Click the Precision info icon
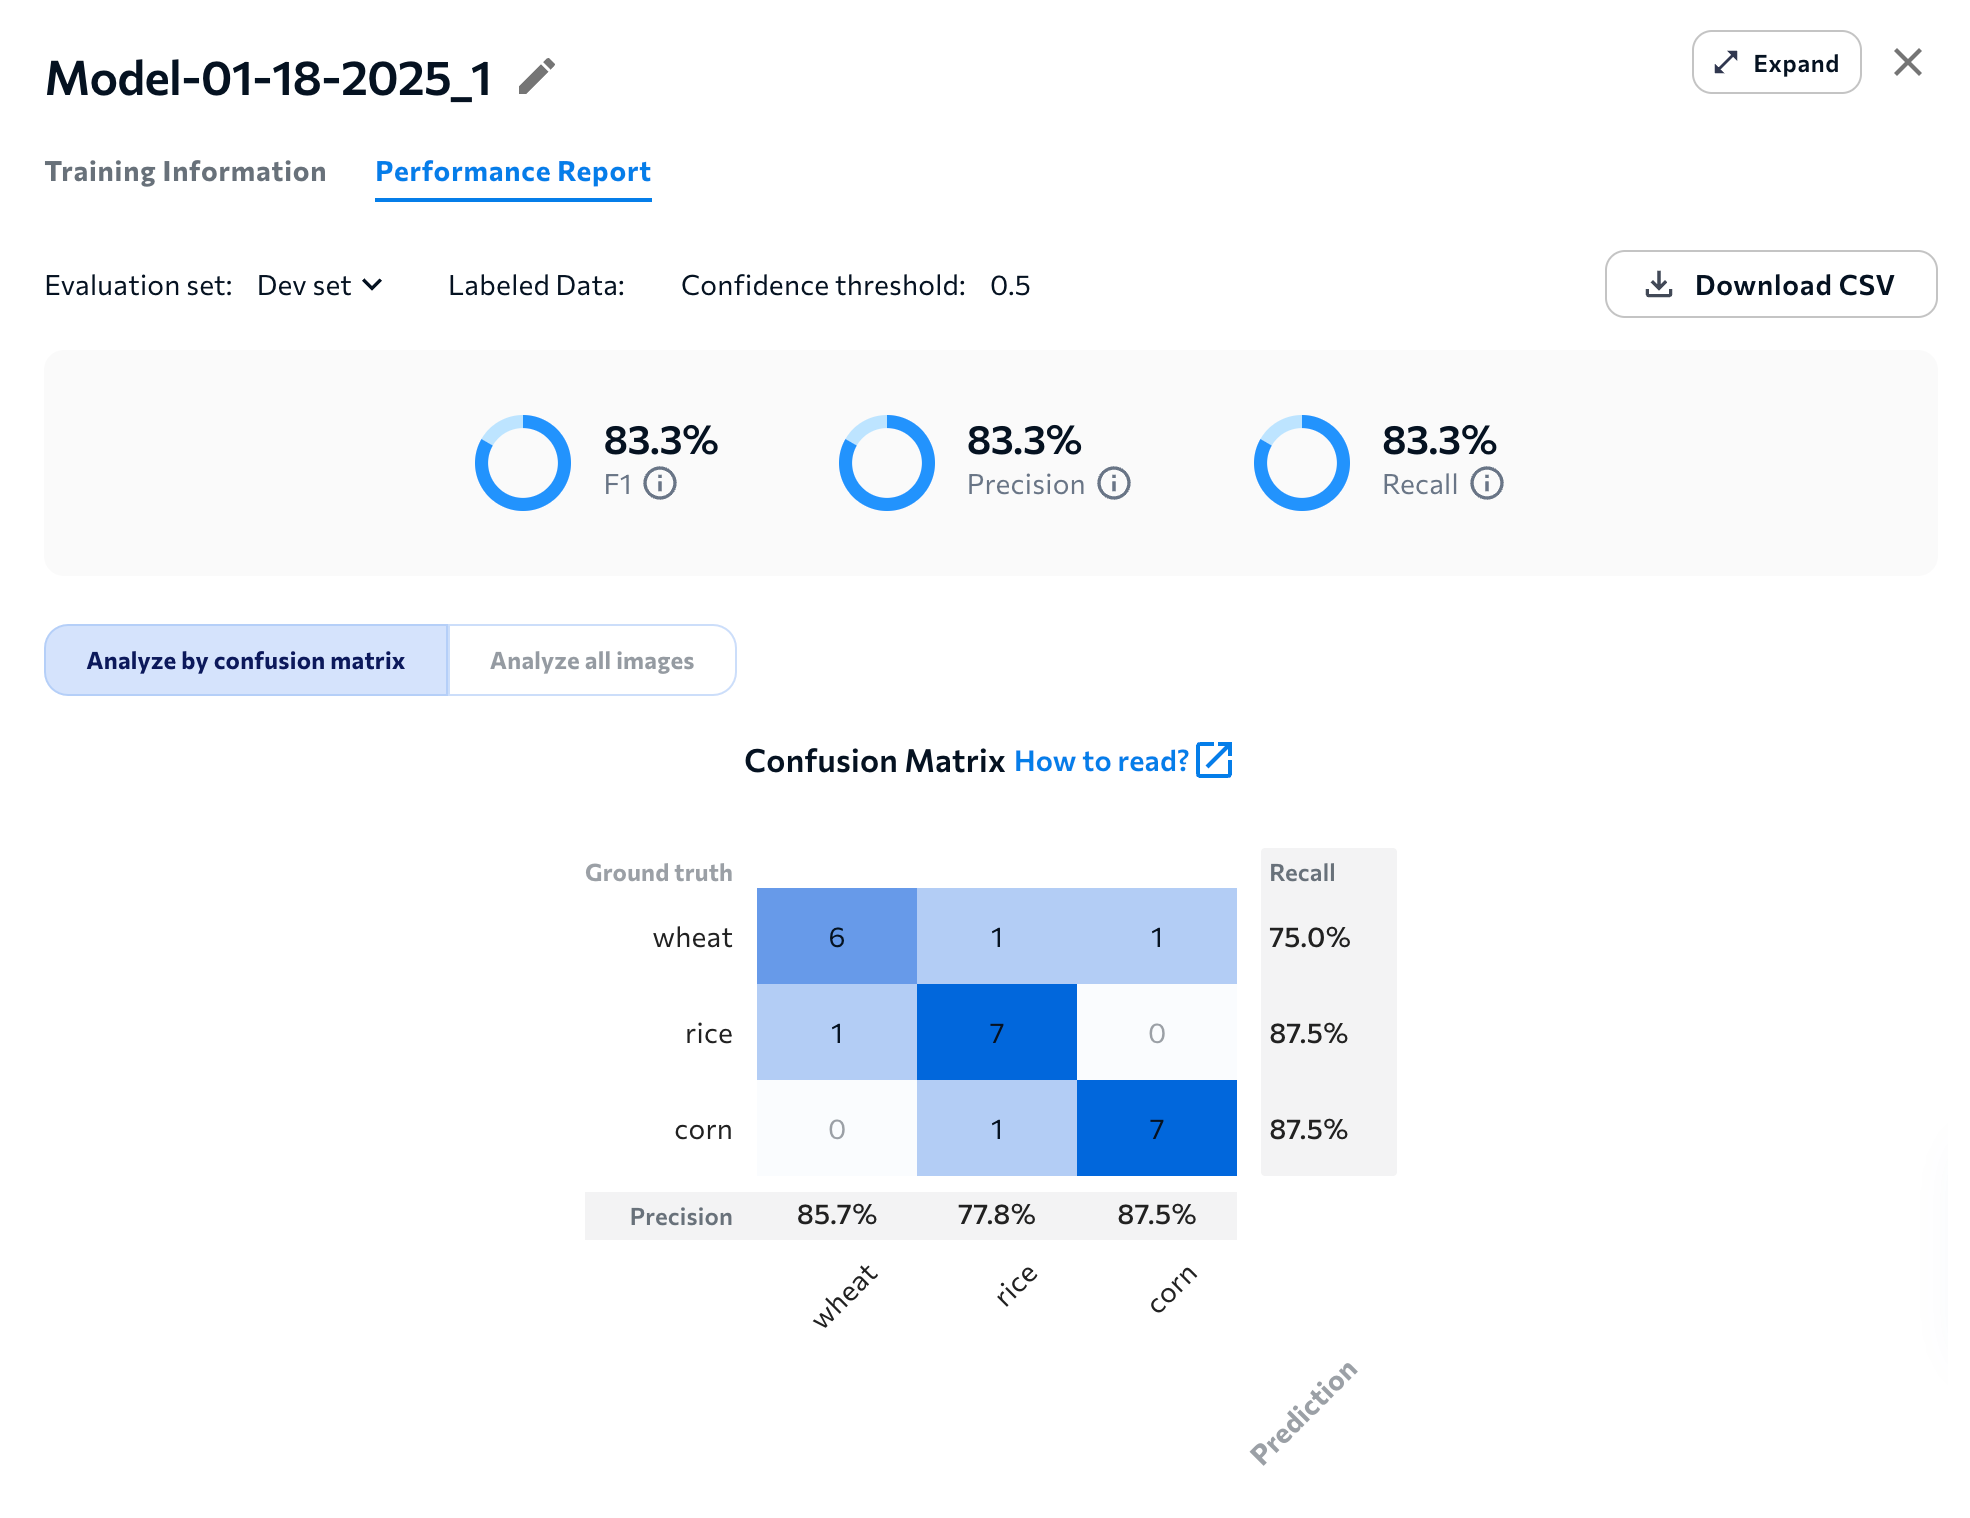The image size is (1970, 1518). point(1114,484)
